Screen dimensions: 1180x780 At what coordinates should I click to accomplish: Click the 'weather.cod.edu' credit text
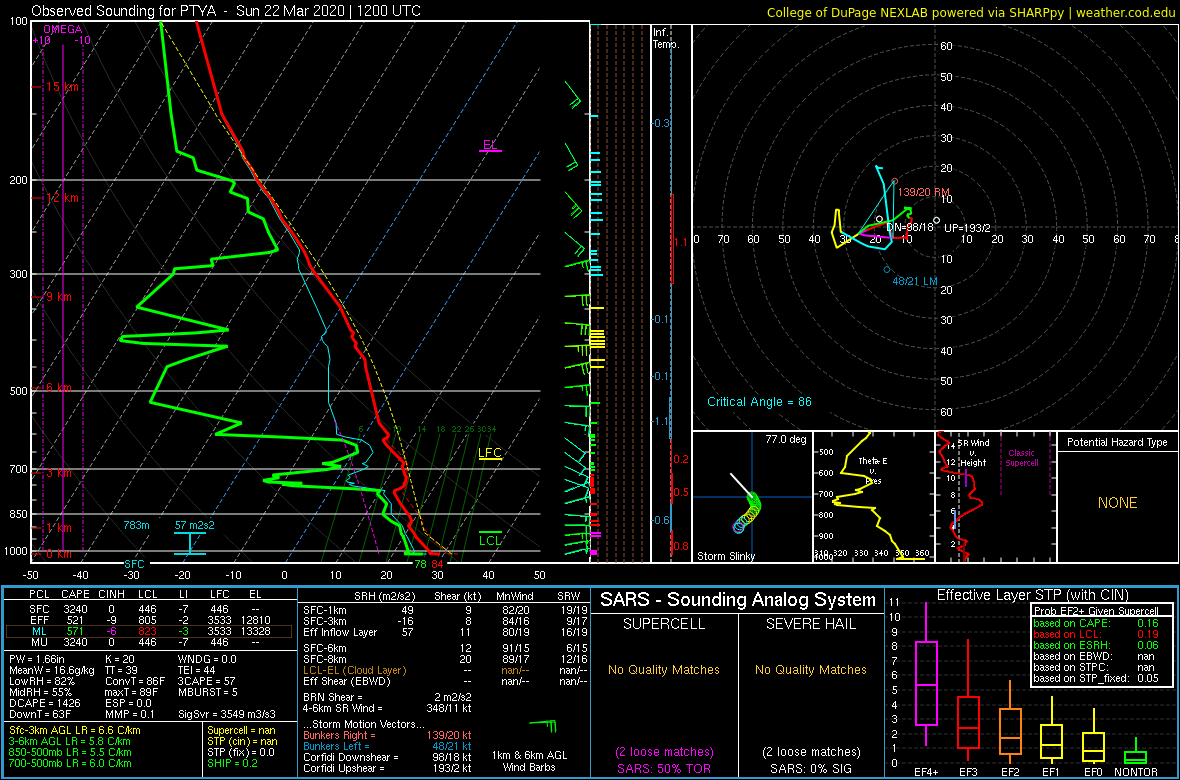[x=1127, y=11]
